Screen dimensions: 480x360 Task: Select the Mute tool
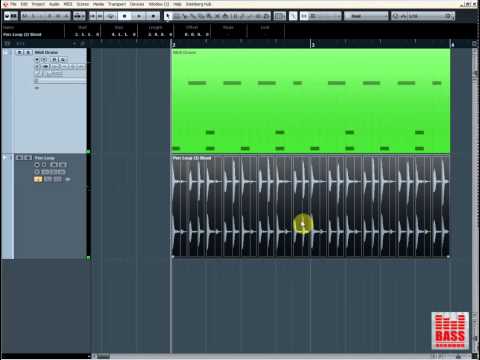click(x=217, y=16)
